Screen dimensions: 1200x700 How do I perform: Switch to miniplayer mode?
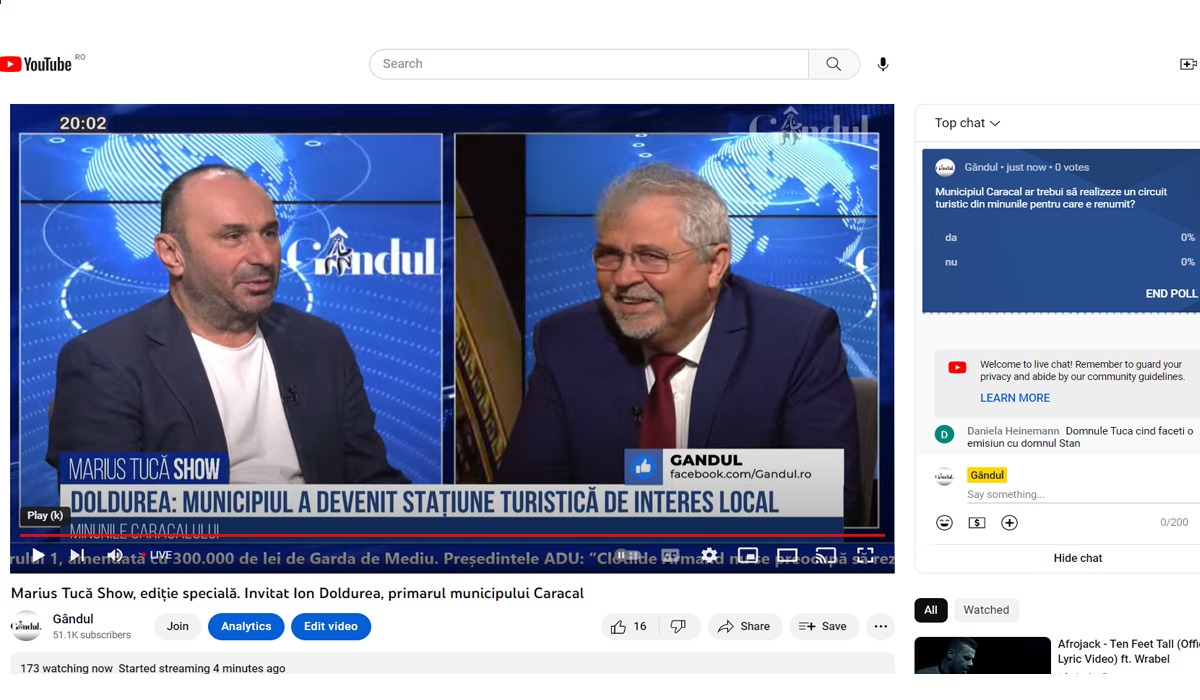tap(748, 555)
